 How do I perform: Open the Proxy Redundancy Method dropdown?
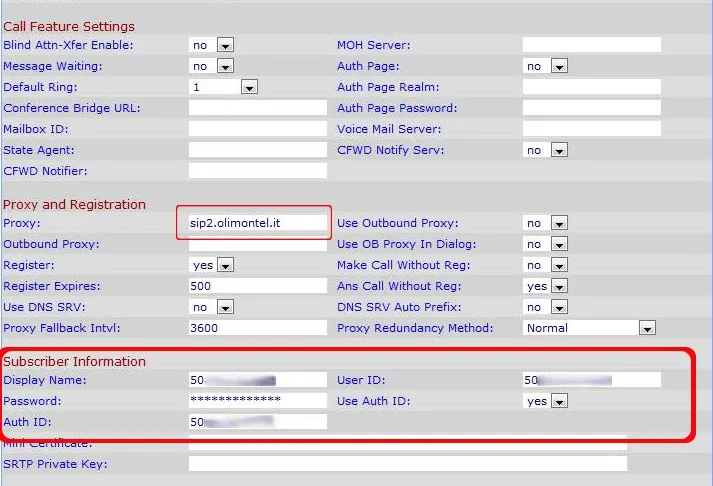tap(589, 328)
